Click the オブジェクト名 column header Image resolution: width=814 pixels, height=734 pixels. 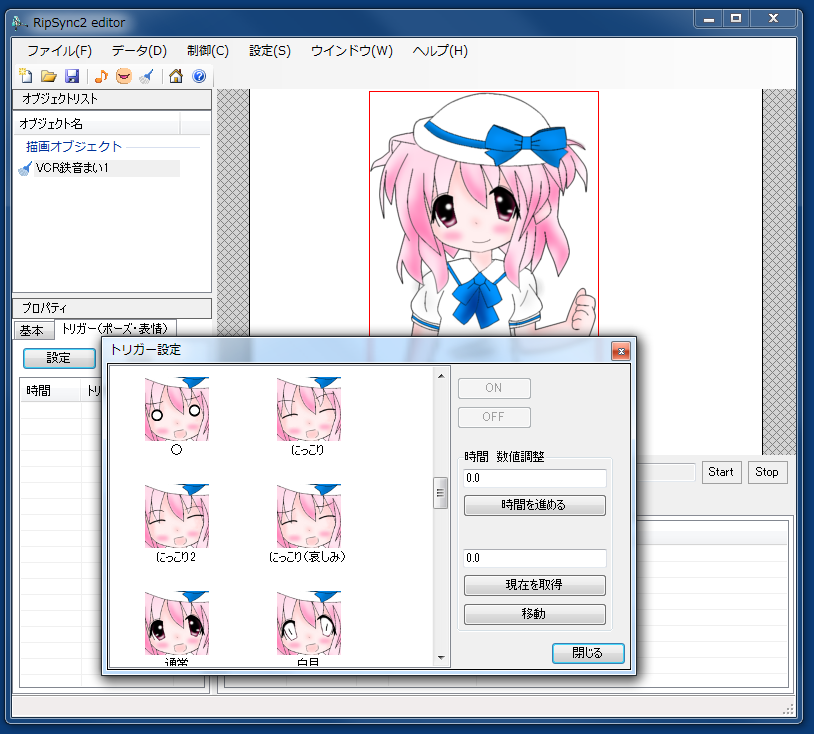click(97, 124)
